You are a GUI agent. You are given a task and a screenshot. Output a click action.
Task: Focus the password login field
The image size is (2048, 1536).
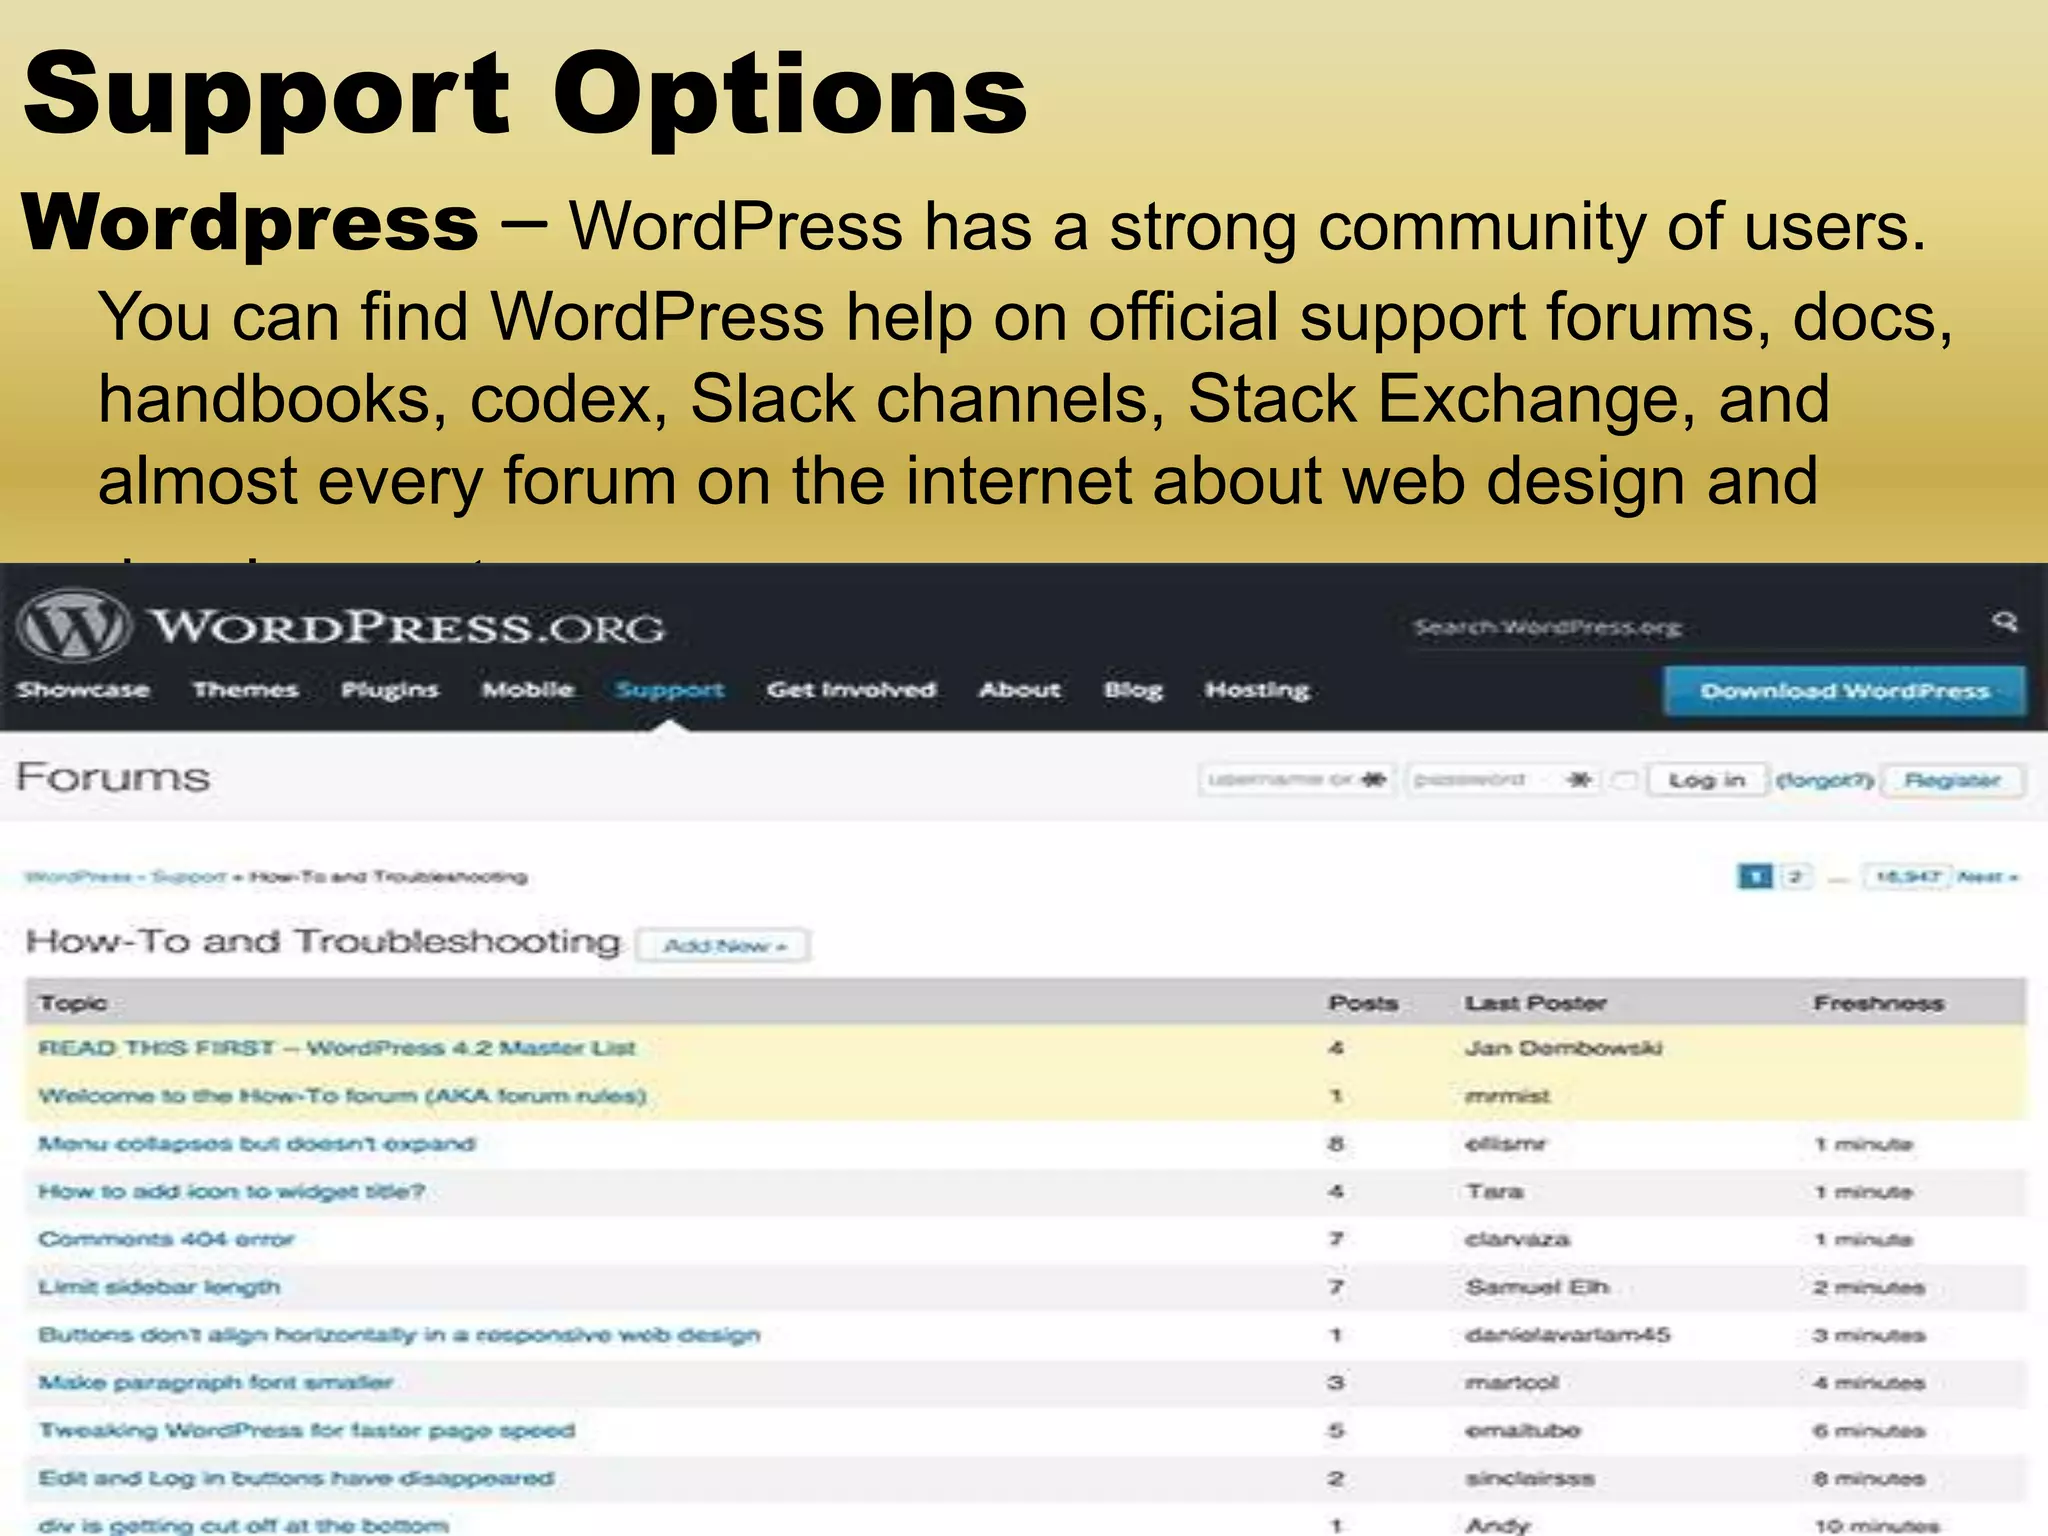1504,779
